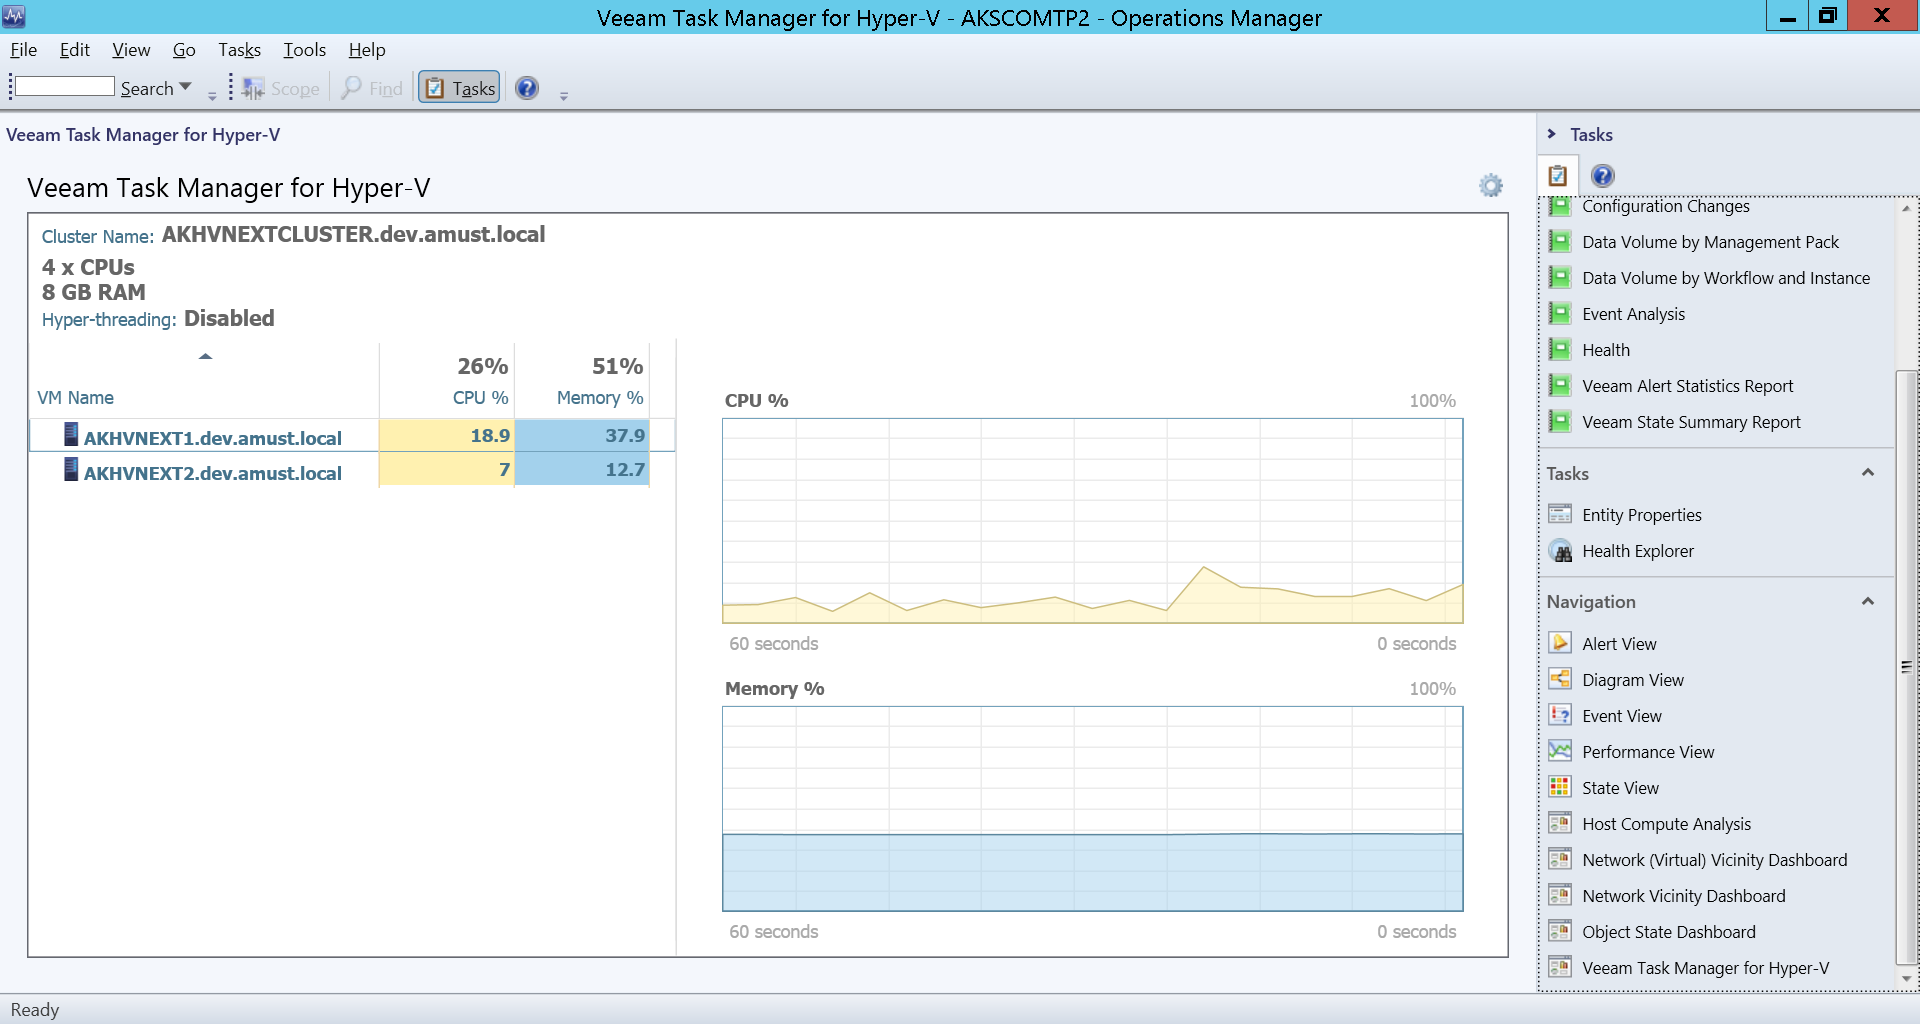Click the Host Compute Analysis icon
Viewport: 1920px width, 1024px height.
tap(1560, 823)
